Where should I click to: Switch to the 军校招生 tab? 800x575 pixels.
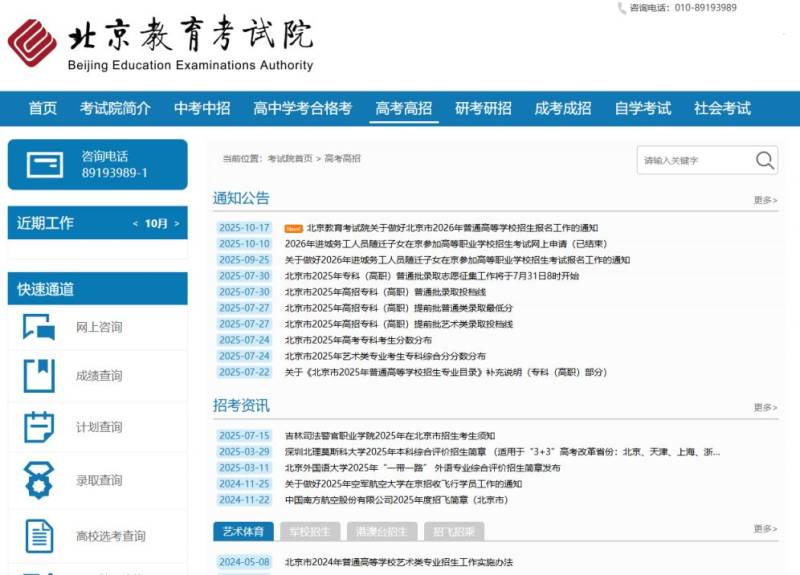click(308, 531)
